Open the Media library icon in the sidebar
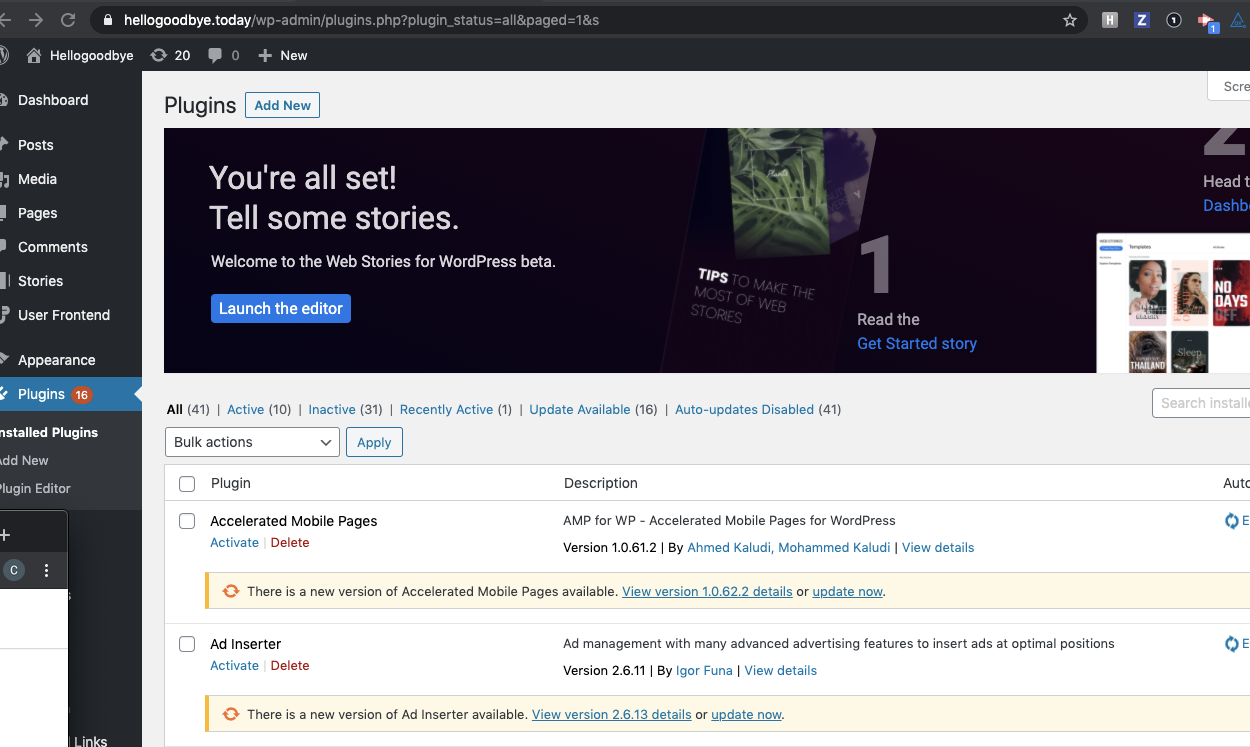Screen dimensions: 1250x747 0,179
